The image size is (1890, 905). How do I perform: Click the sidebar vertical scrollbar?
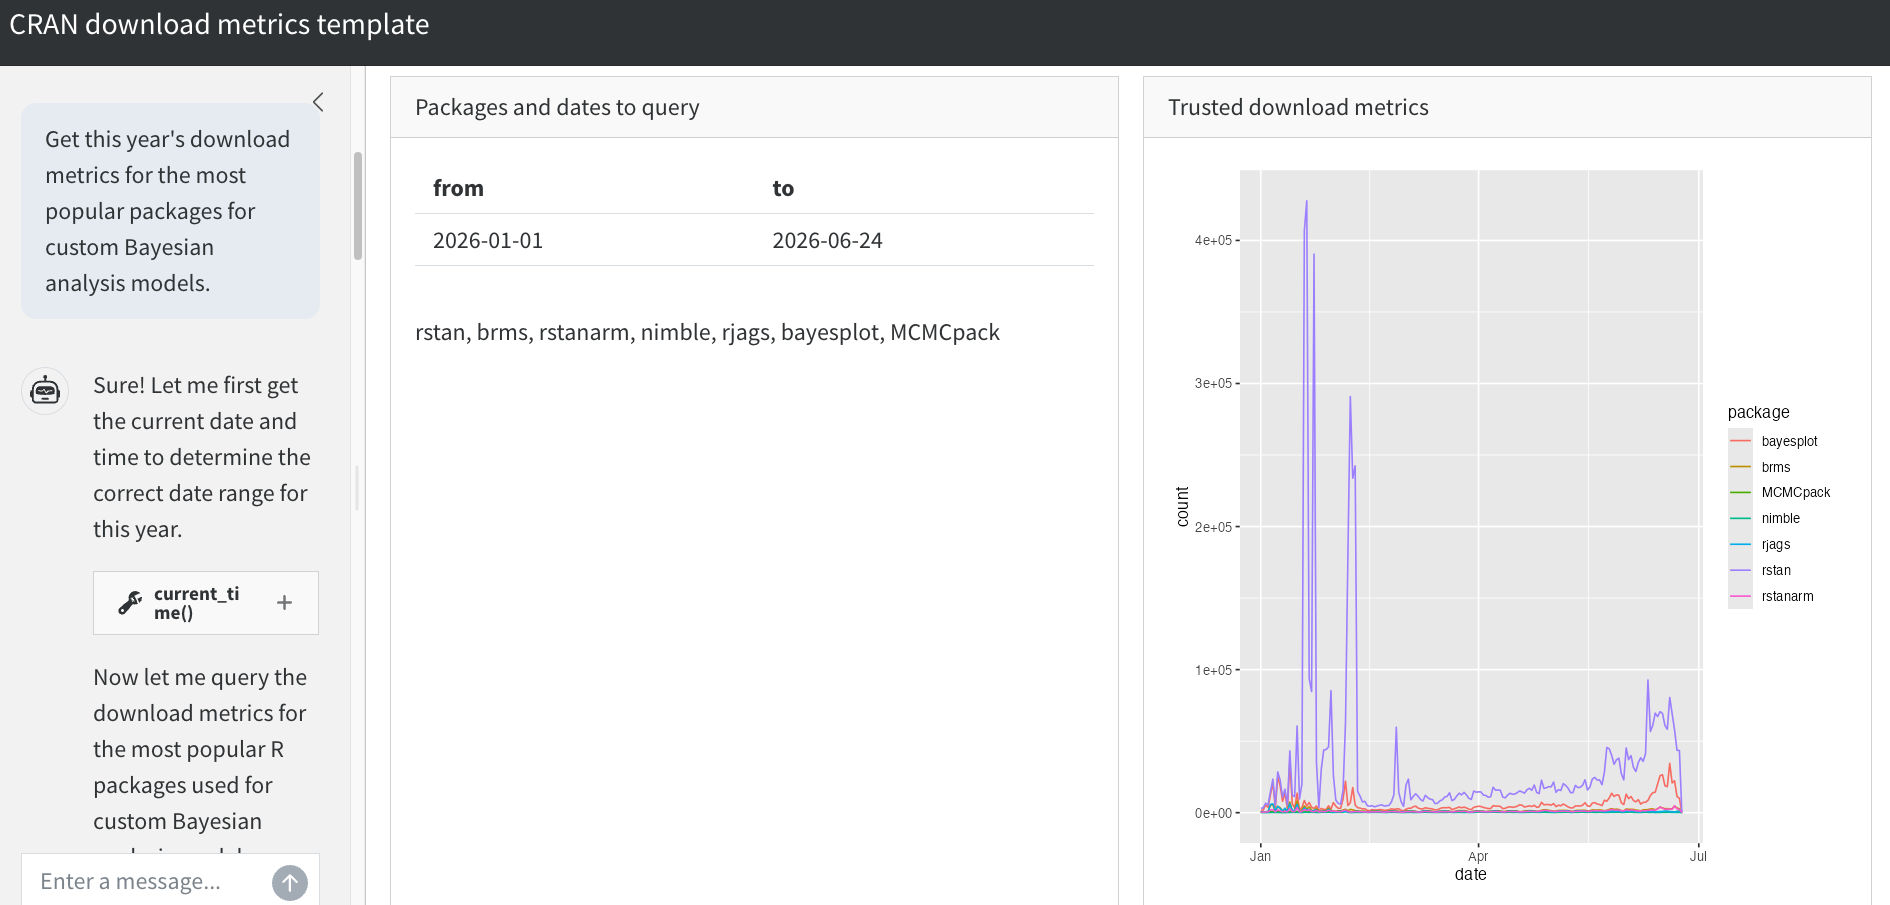(x=358, y=206)
